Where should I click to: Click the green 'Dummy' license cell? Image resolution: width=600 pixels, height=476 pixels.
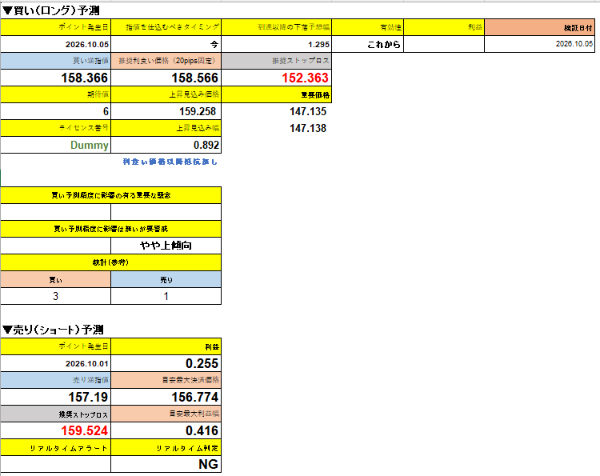click(55, 145)
